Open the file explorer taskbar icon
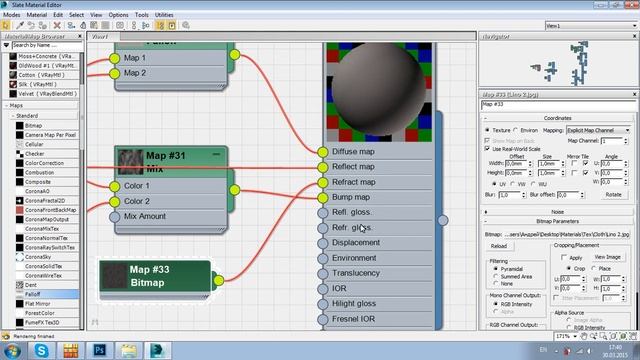 pyautogui.click(x=128, y=351)
